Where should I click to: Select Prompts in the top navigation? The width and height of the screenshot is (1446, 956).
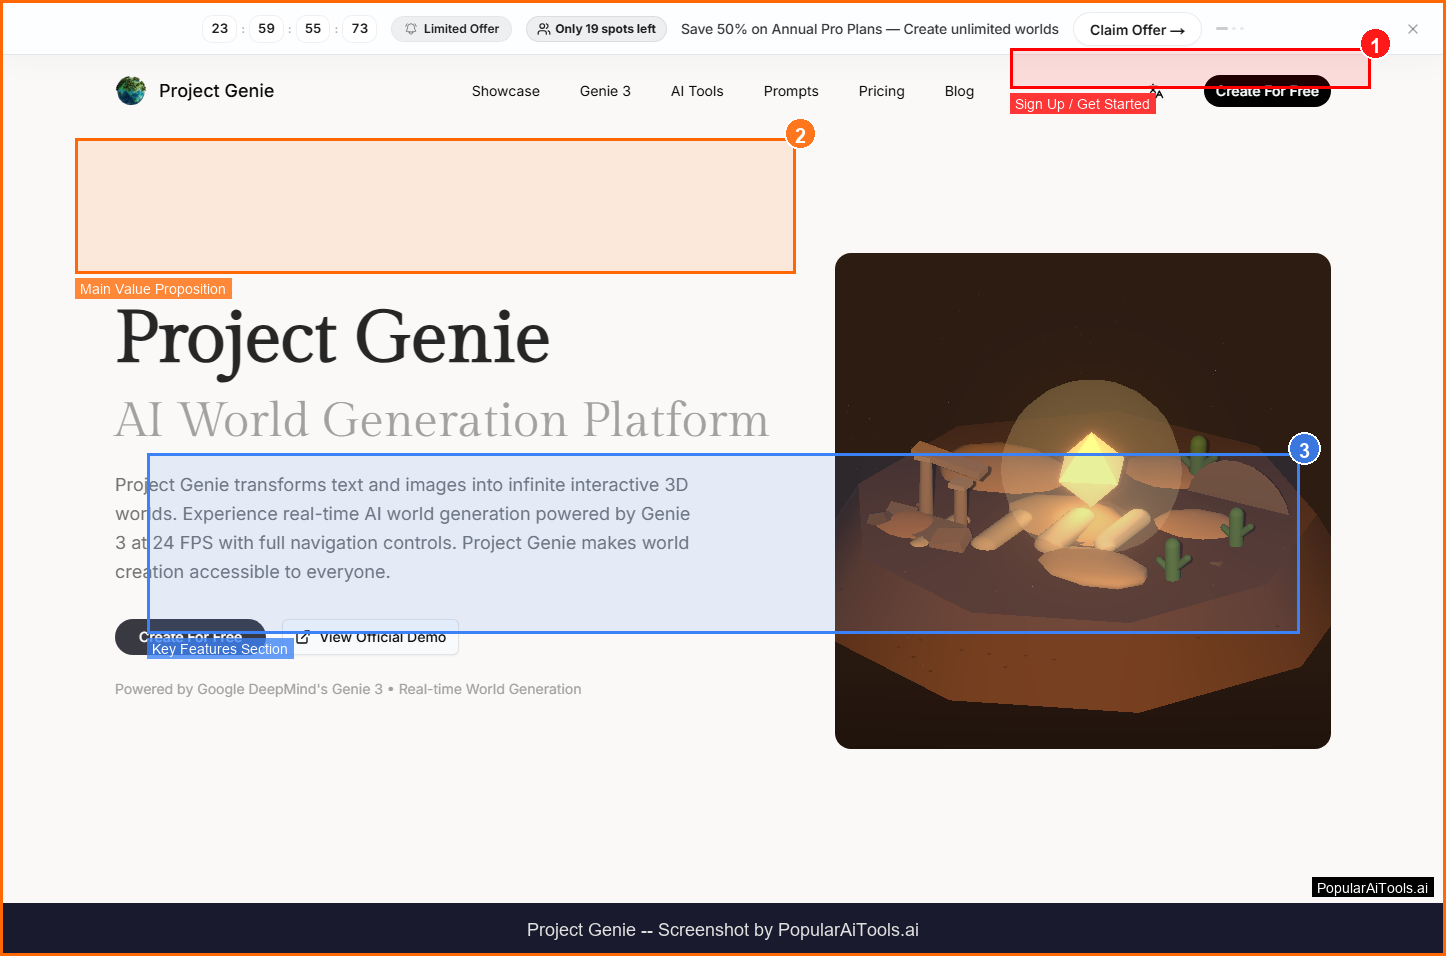click(791, 91)
